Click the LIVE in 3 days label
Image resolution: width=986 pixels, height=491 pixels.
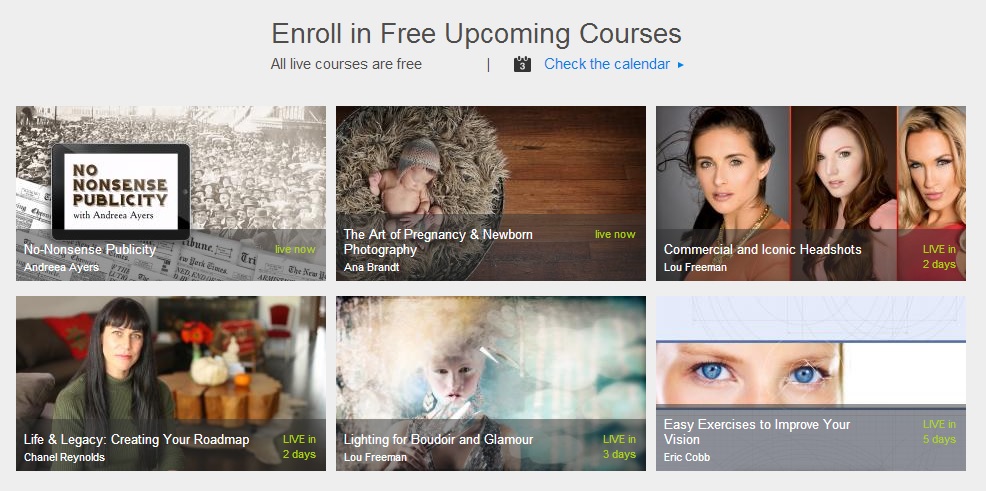point(619,446)
